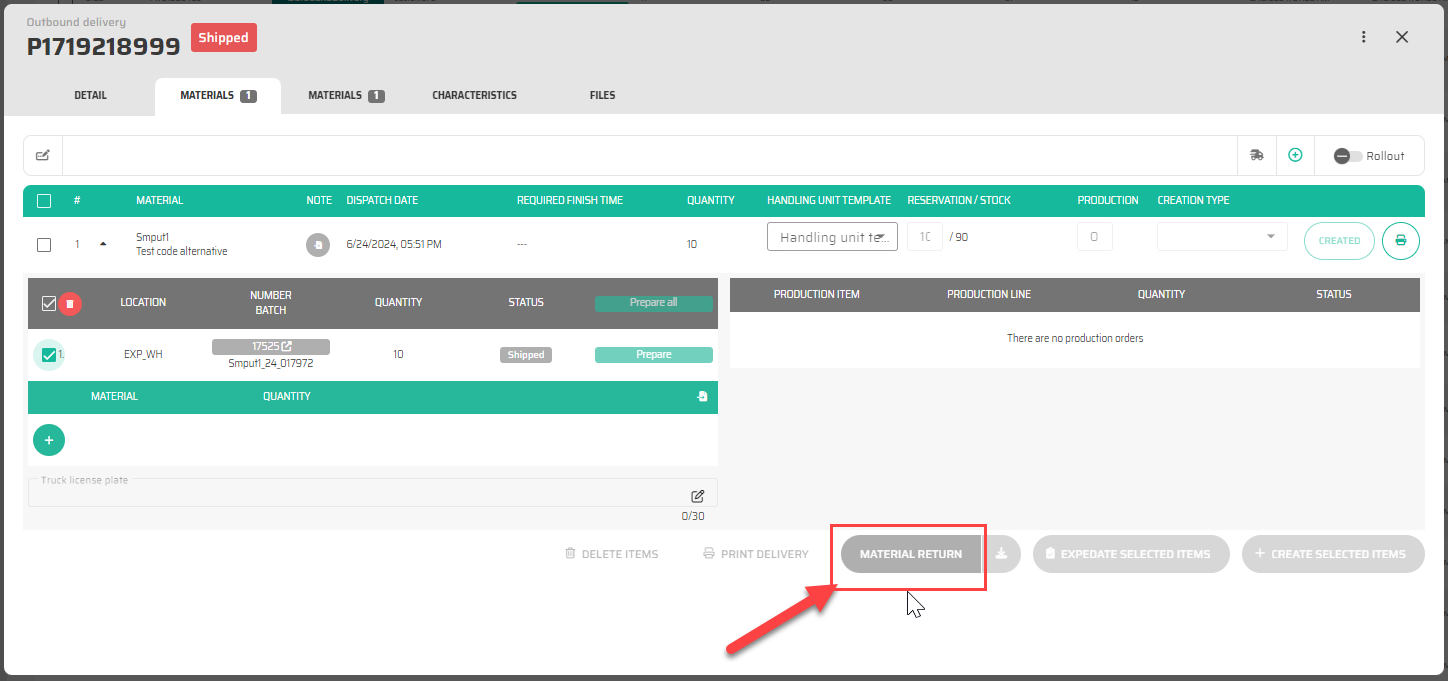Click the note icon for Smput1 material
The image size is (1448, 681).
pos(318,244)
